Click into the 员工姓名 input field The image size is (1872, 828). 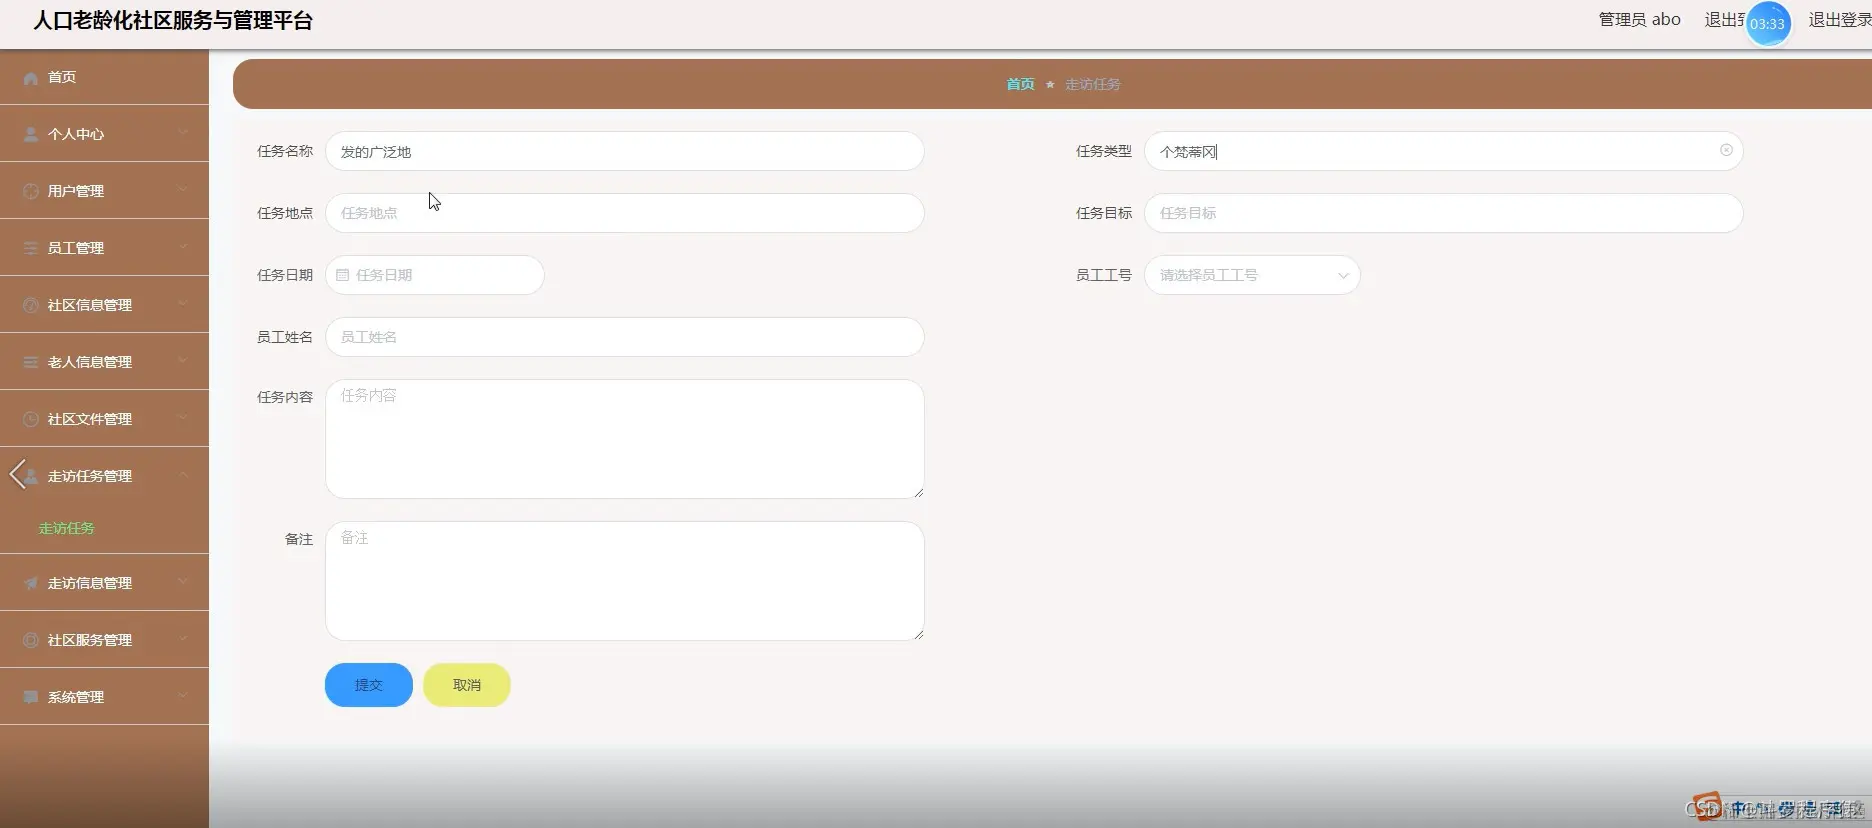[625, 337]
